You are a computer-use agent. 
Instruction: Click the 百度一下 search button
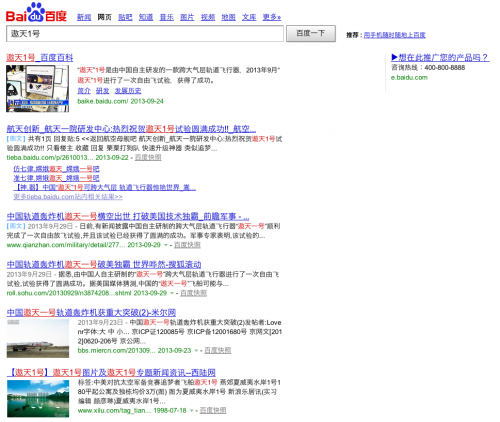[311, 34]
